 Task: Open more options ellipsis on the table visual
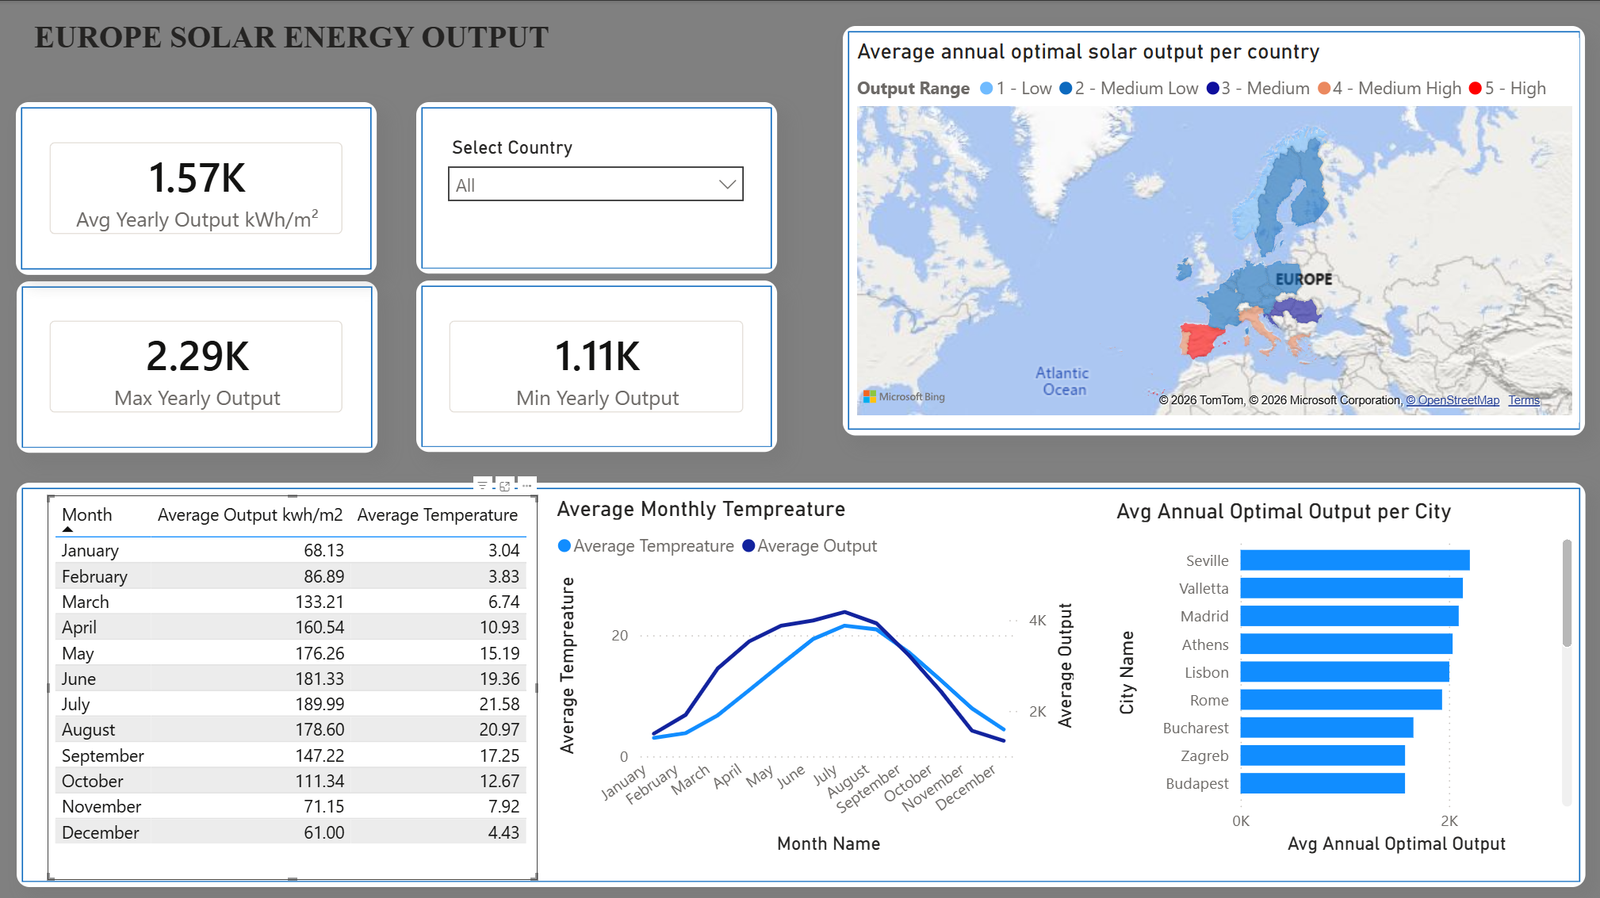[527, 486]
